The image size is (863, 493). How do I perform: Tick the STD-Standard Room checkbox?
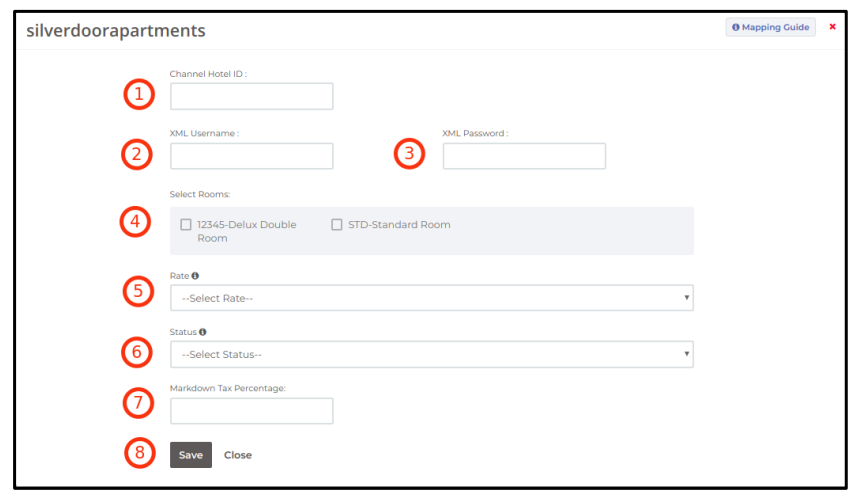[337, 224]
